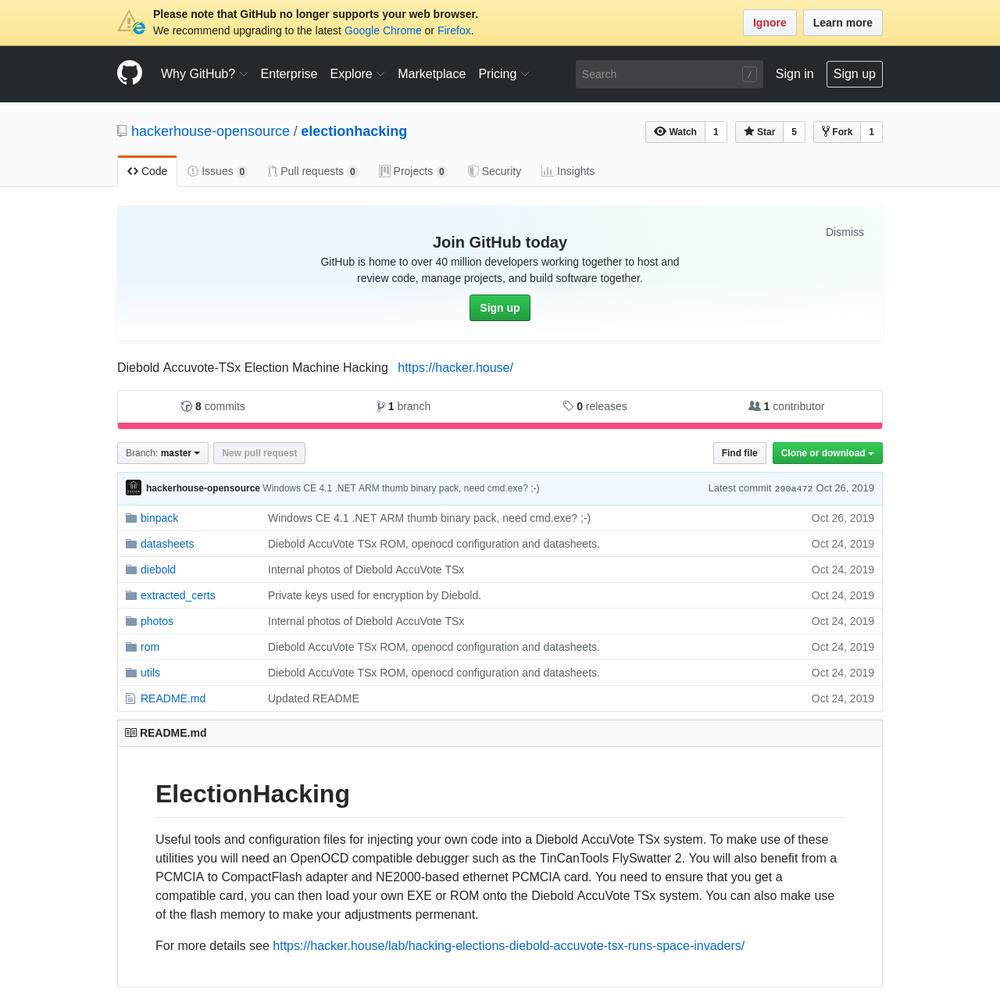The width and height of the screenshot is (1000, 1000).
Task: Fork the electionhacking repository
Action: (837, 132)
